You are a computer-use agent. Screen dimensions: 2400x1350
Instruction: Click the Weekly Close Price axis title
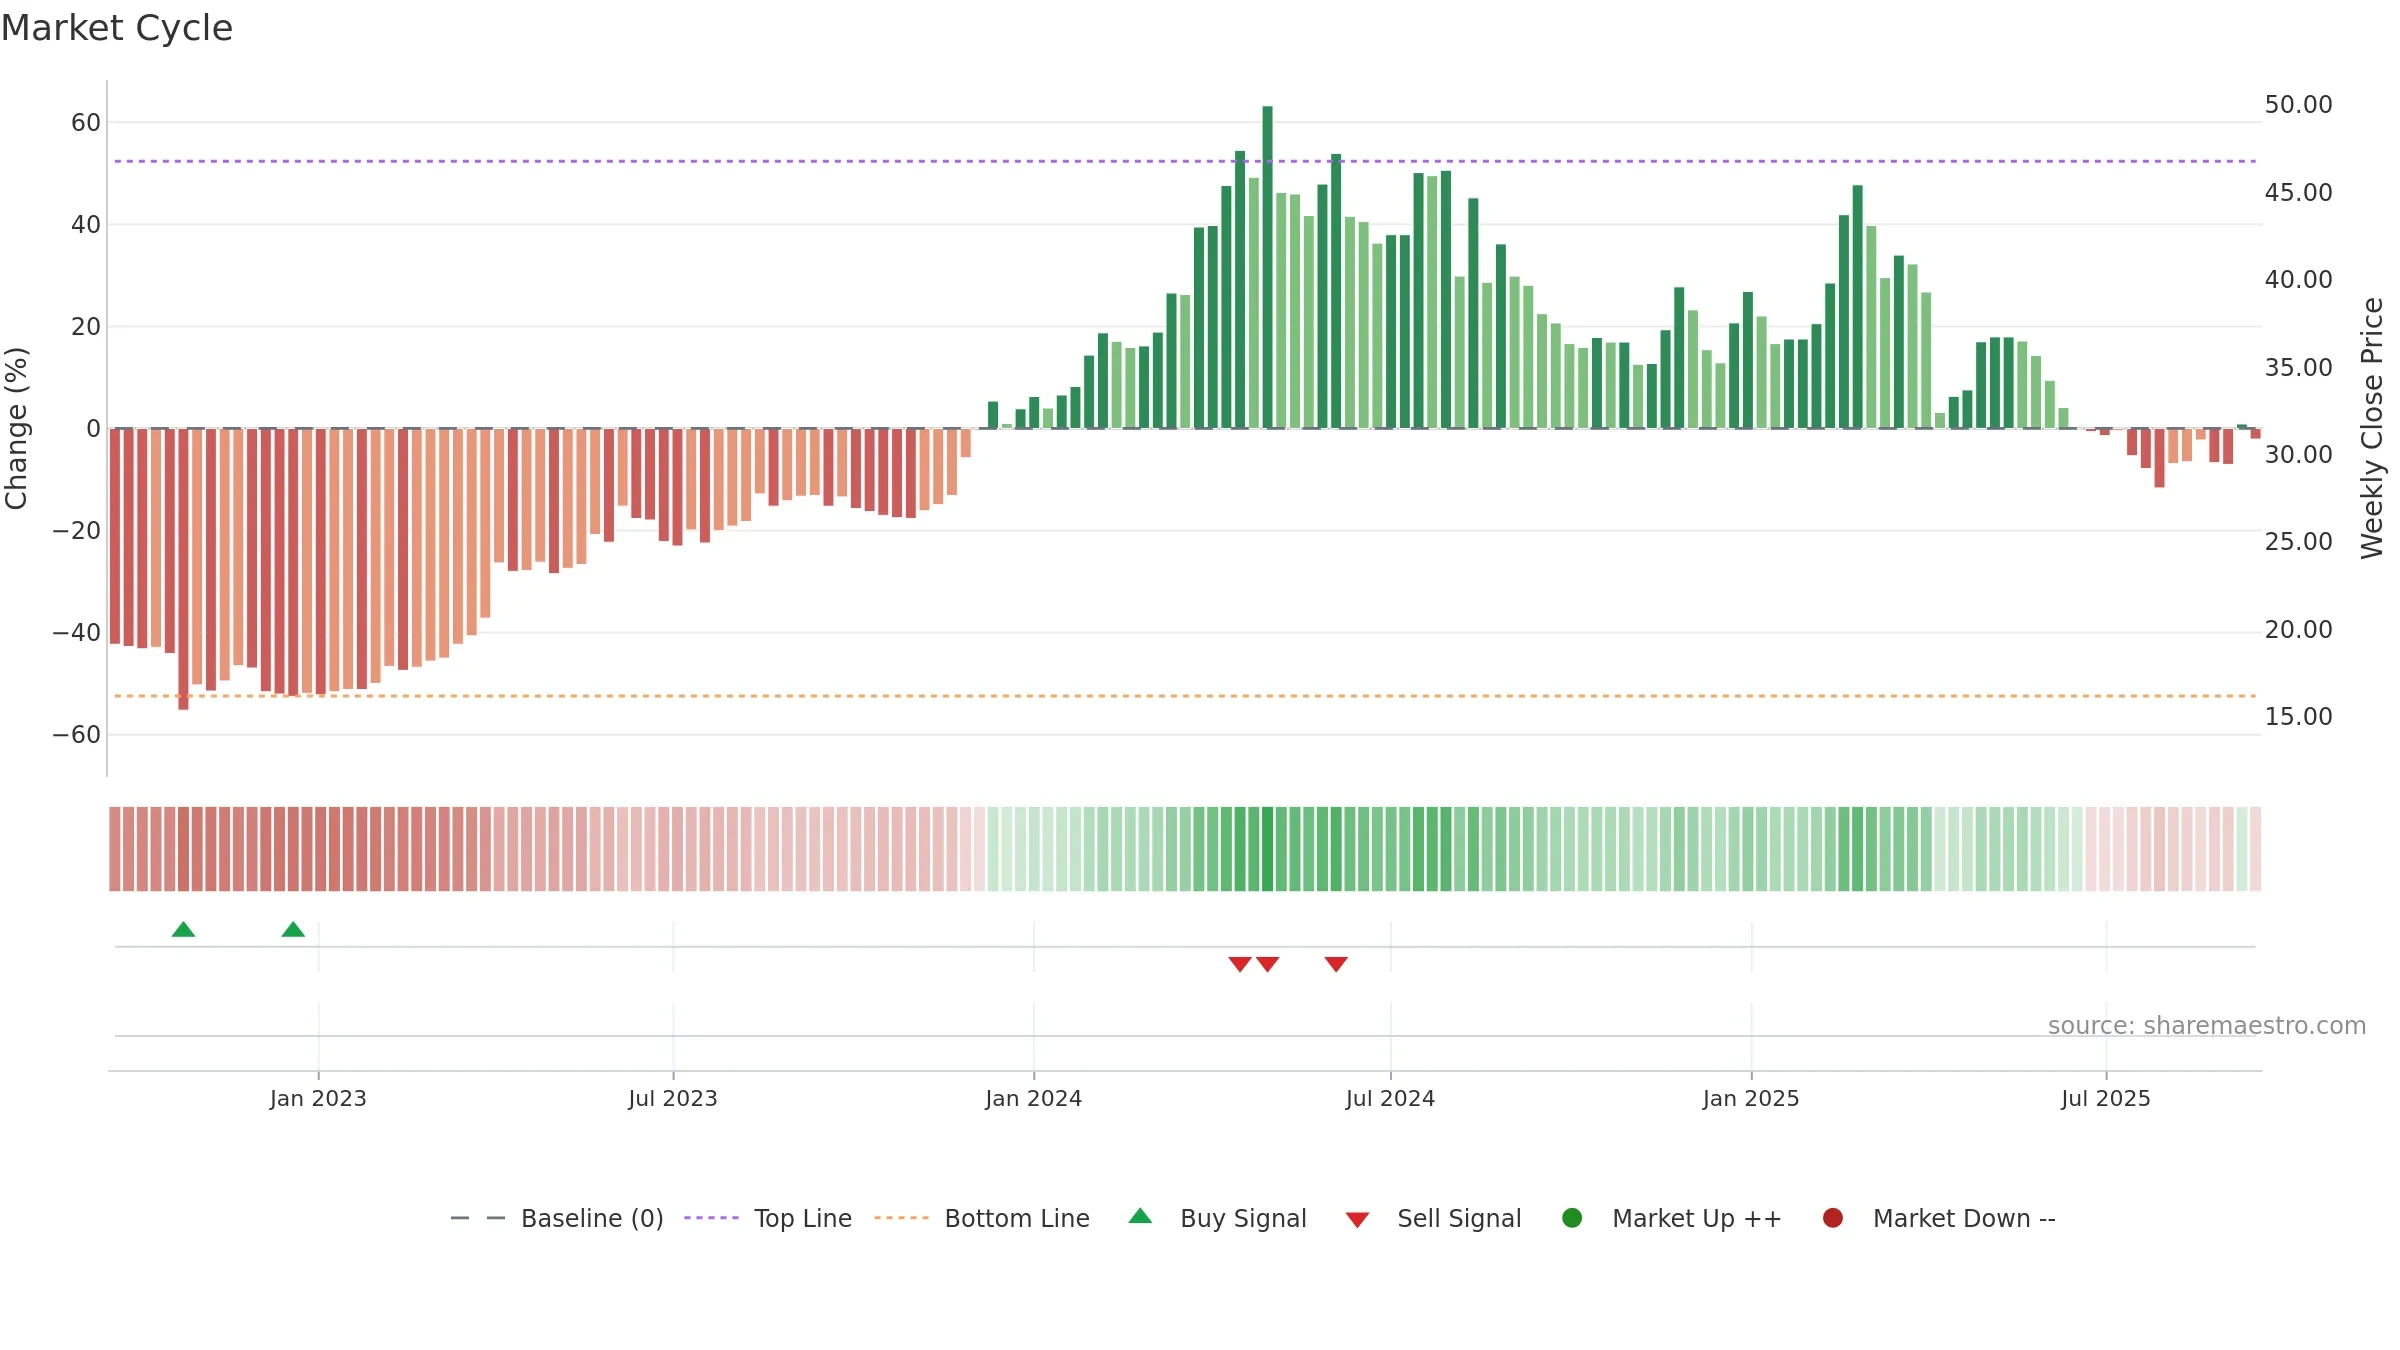pos(2372,428)
